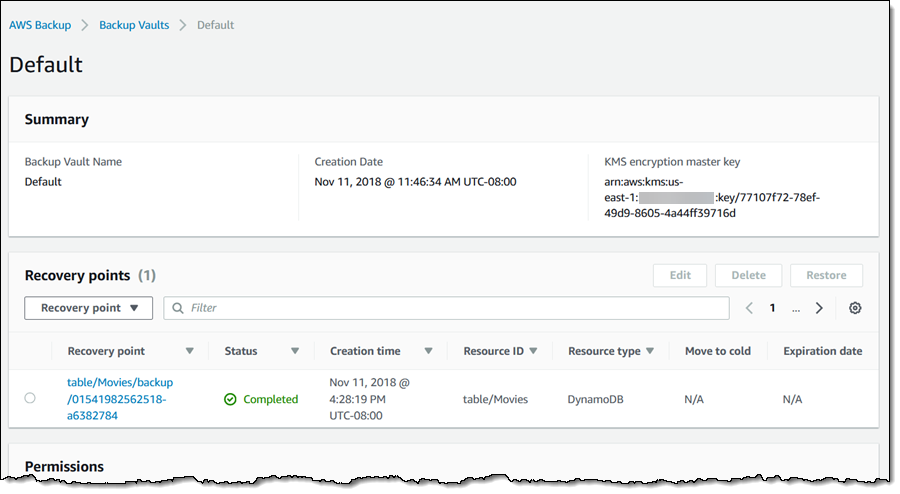Sort by Creation time column arrow

[x=428, y=351]
